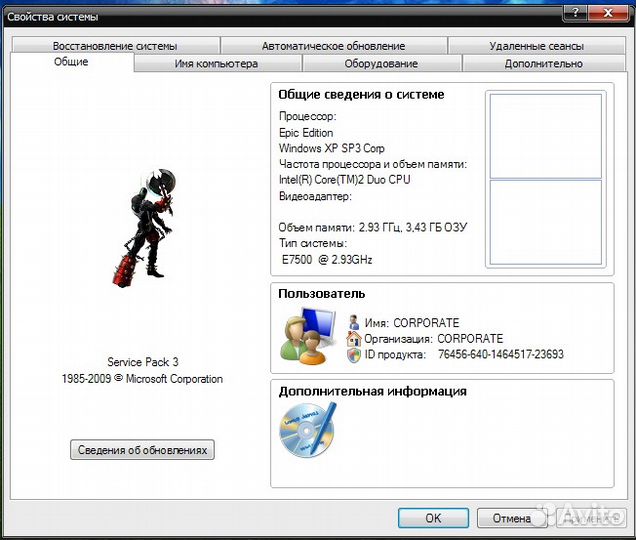Select the Общие tab
The width and height of the screenshot is (636, 540).
click(71, 62)
